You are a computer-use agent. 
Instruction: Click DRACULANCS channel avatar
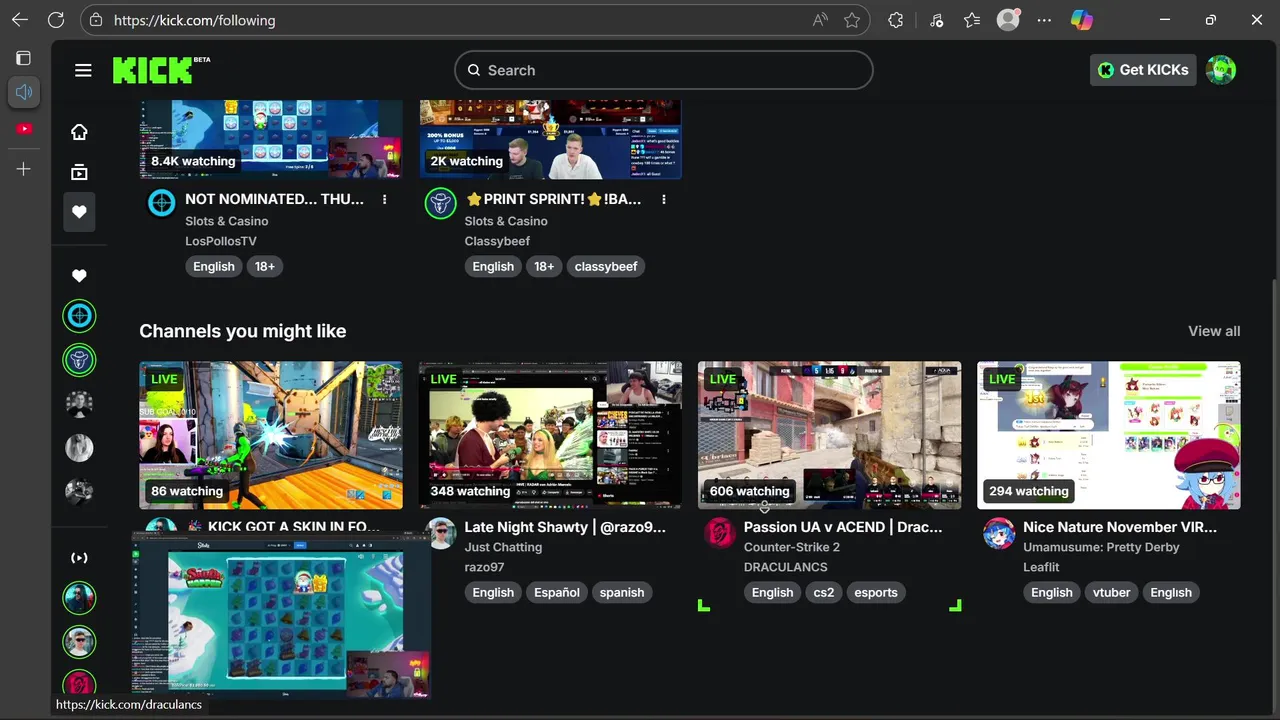coord(719,533)
